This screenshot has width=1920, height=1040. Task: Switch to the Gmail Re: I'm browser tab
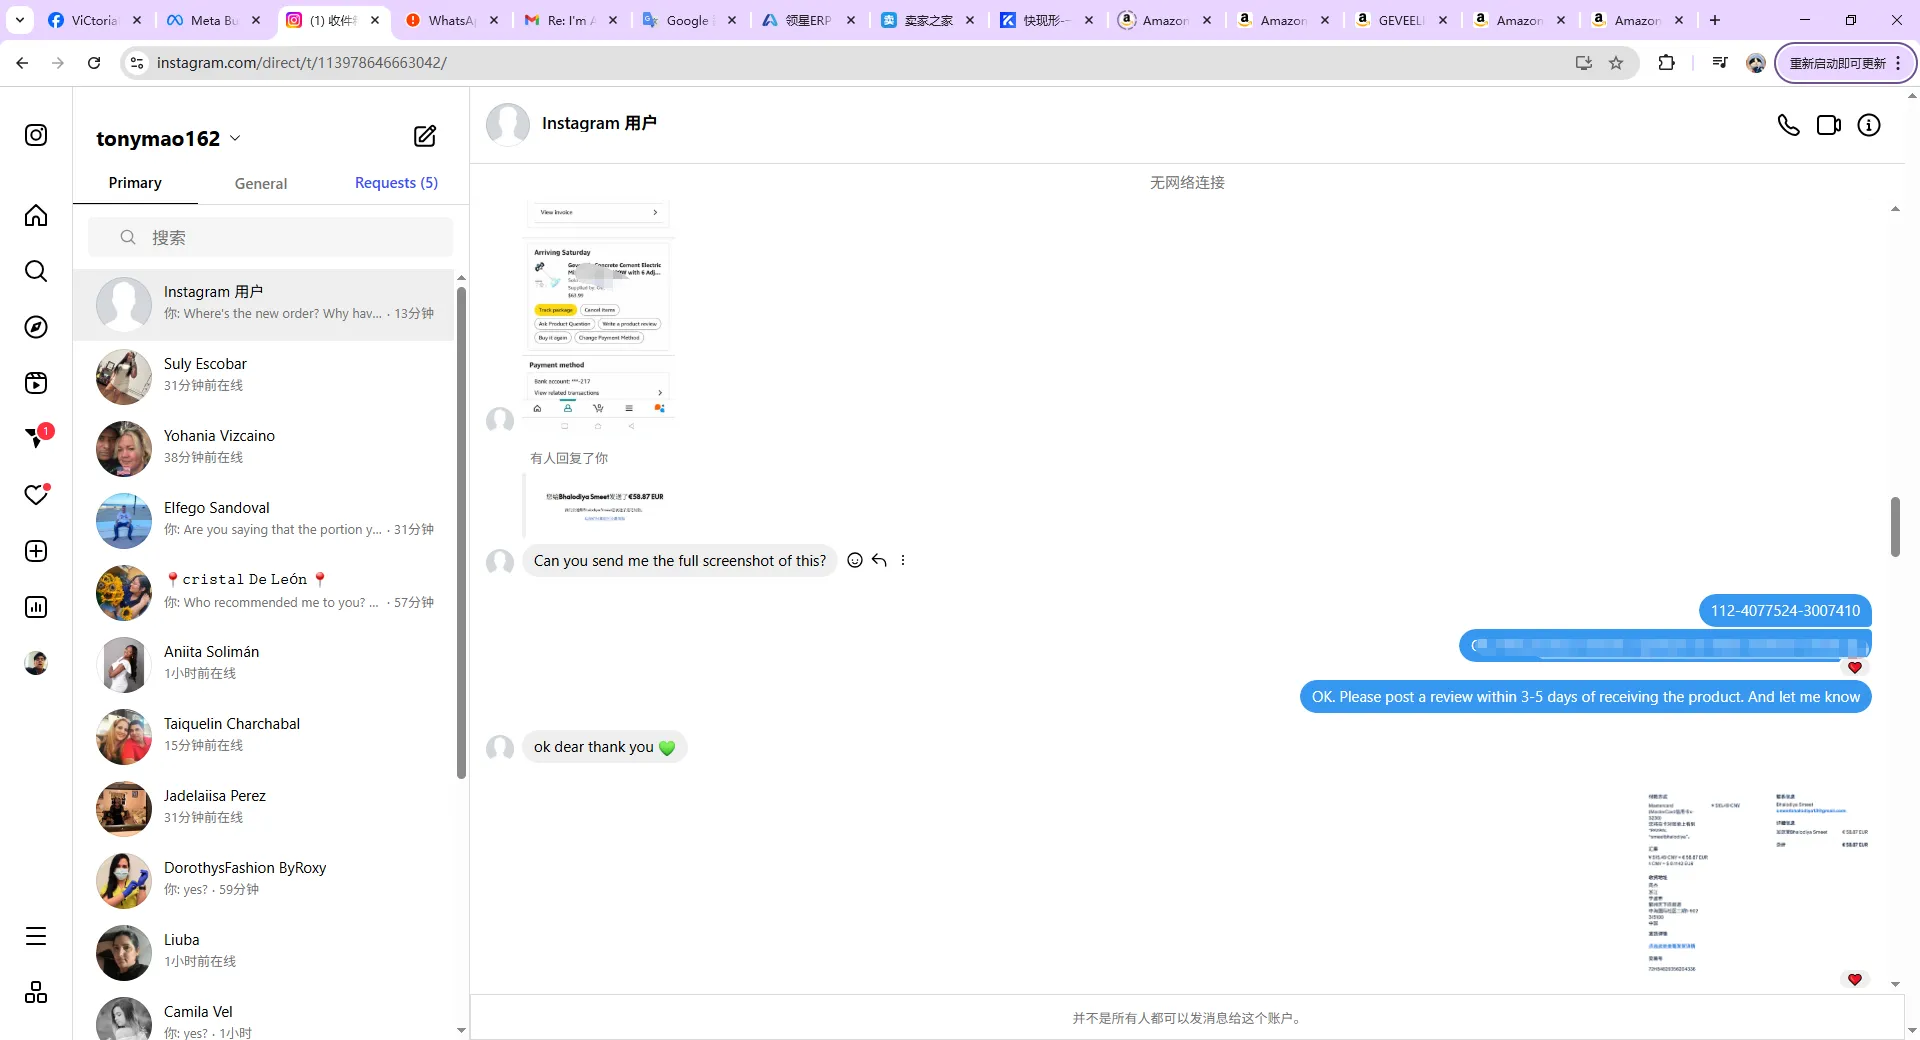(570, 20)
